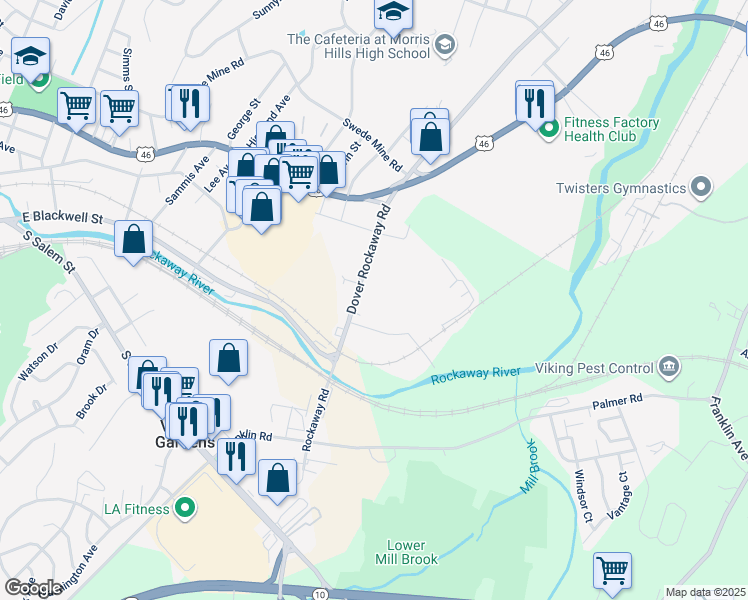
Task: Click the school marker at the top edge of the map
Action: [x=393, y=12]
